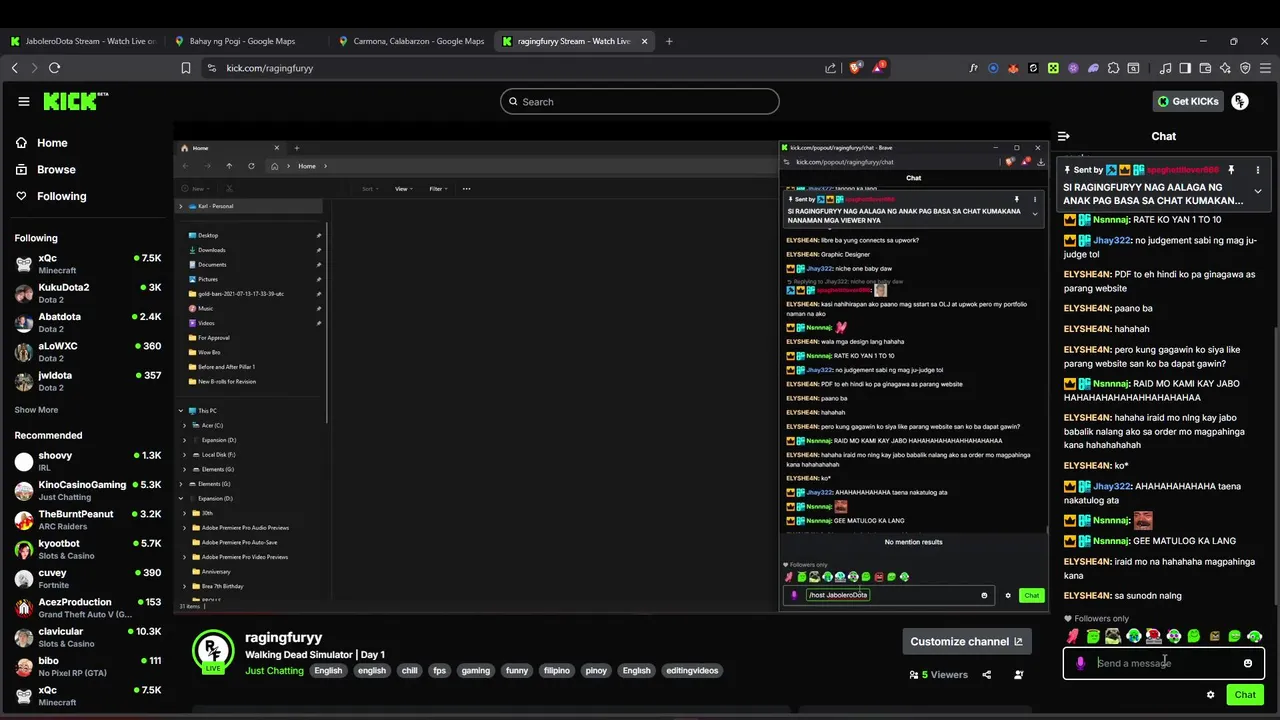
Task: Click the Brave VPN shield icon
Action: point(1245,68)
